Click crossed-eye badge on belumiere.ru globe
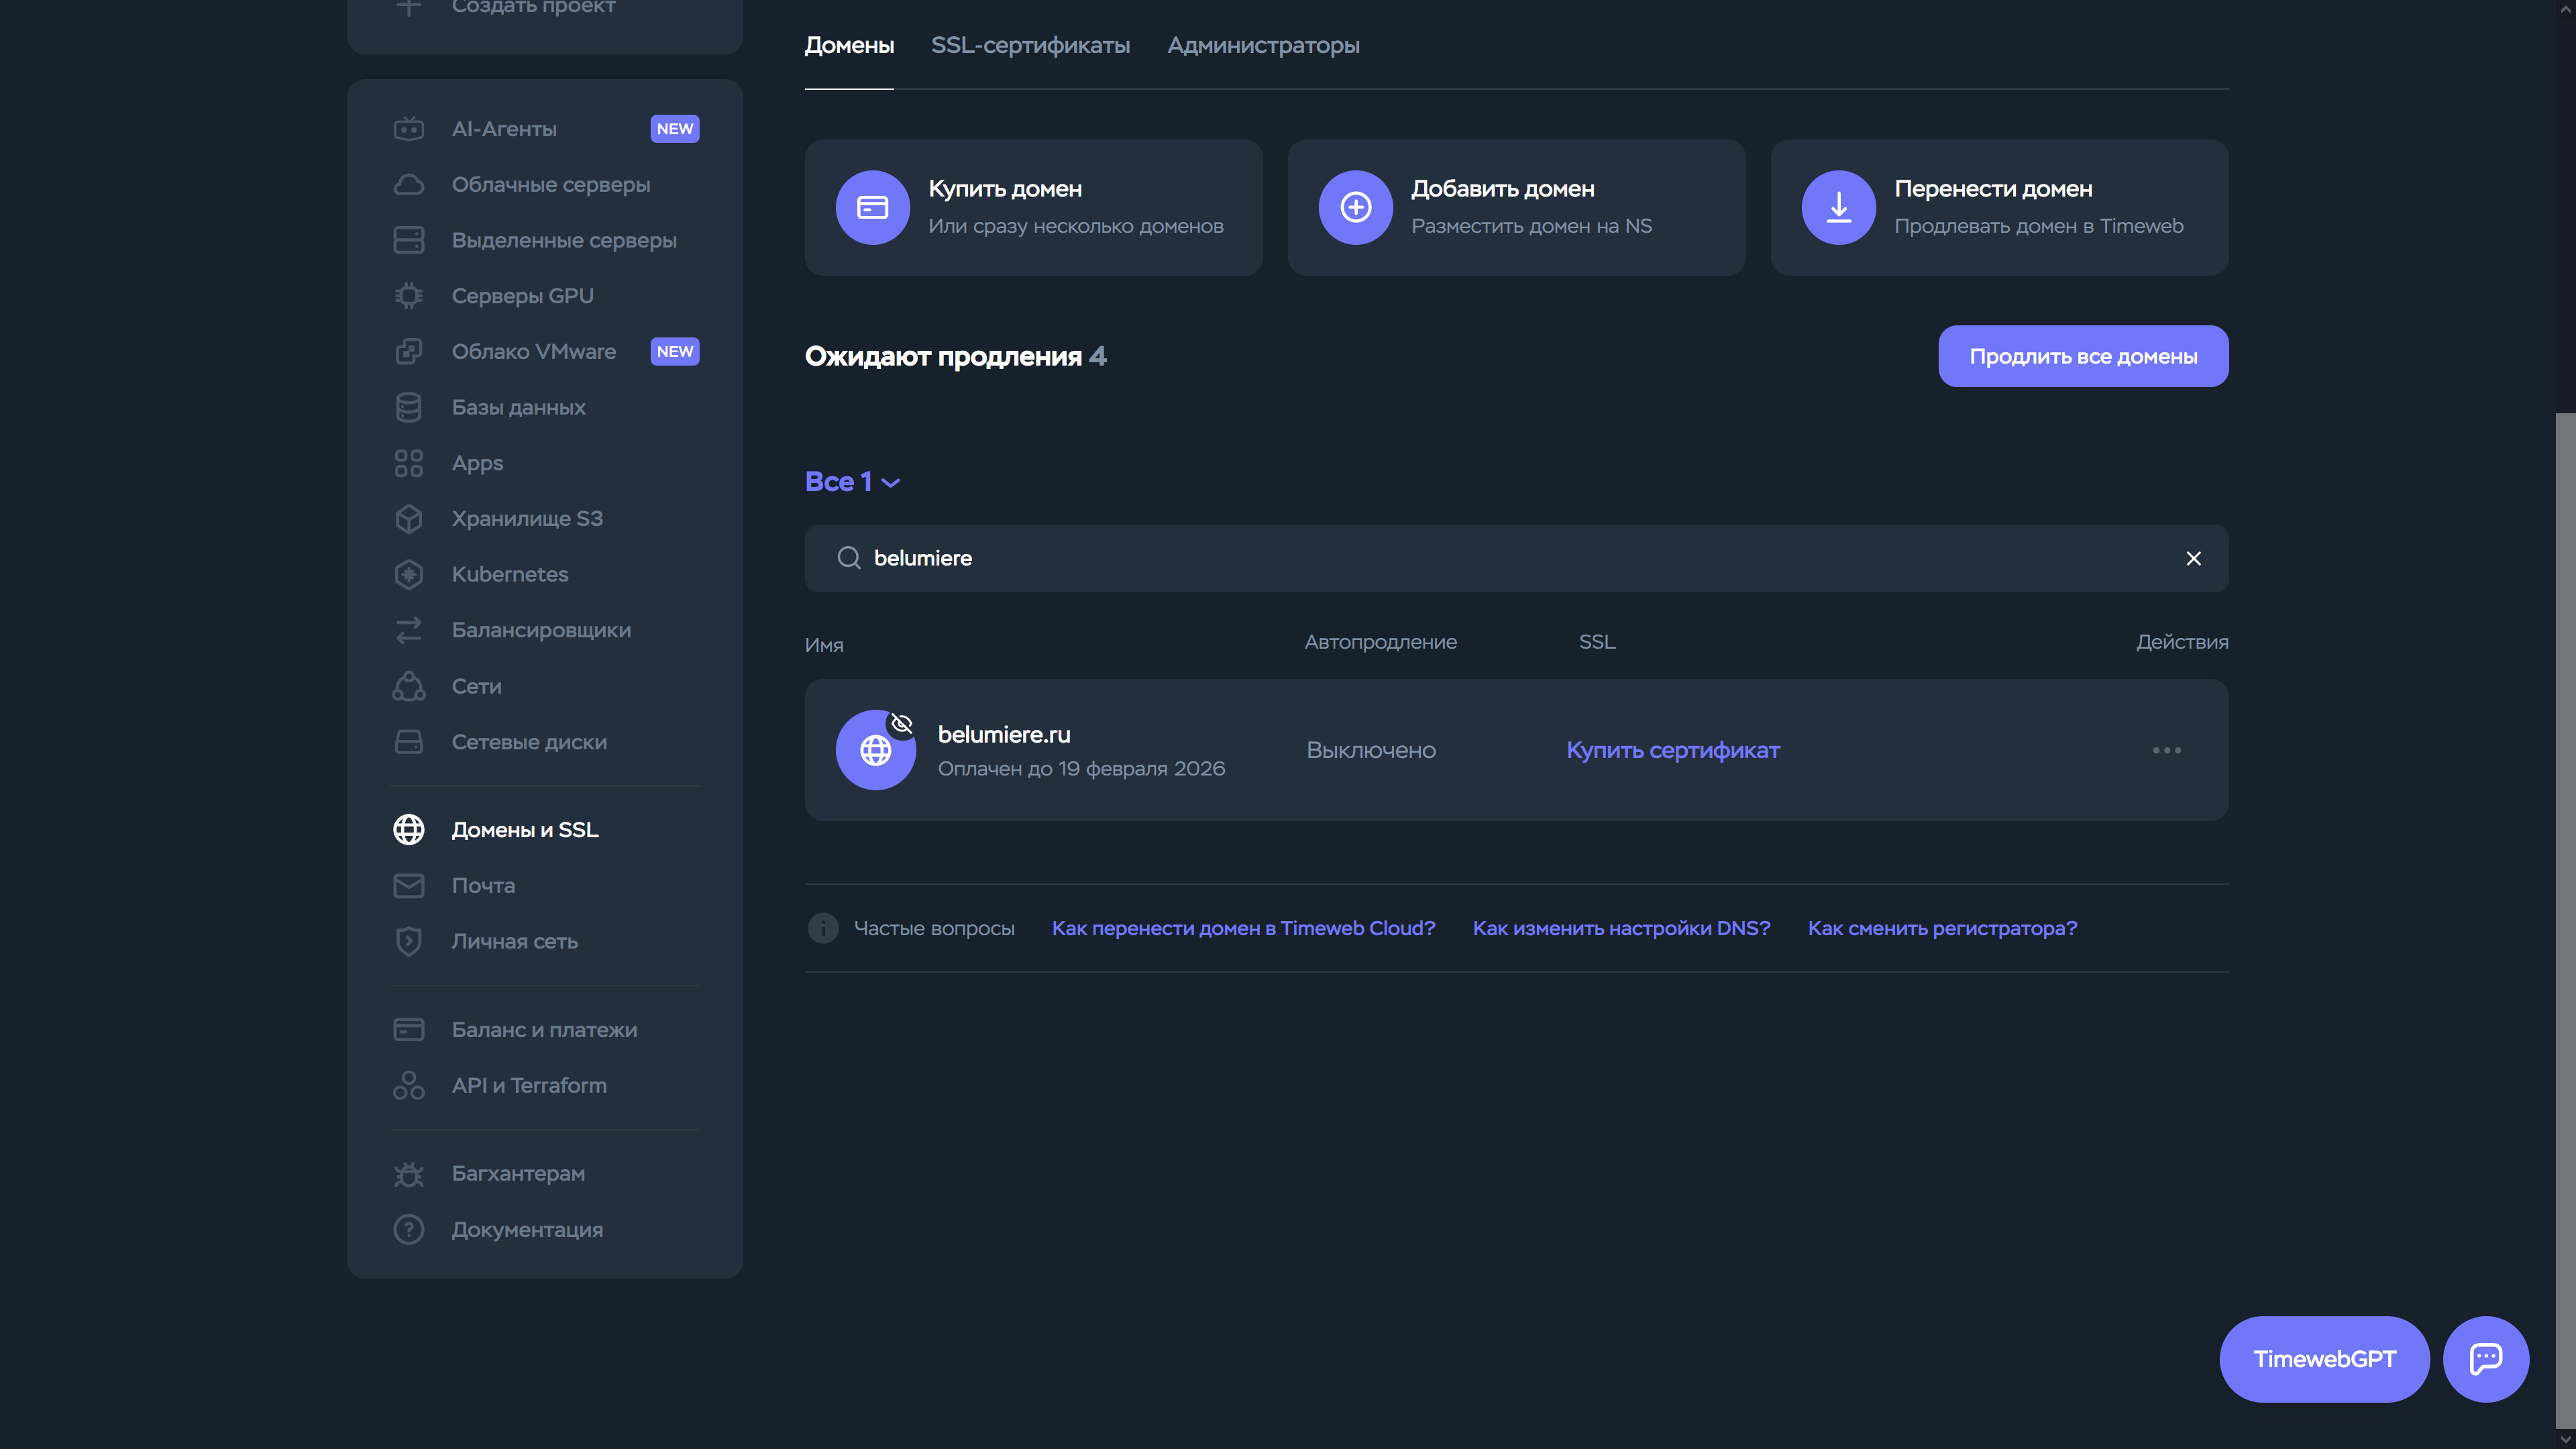The height and width of the screenshot is (1449, 2576). pyautogui.click(x=901, y=724)
